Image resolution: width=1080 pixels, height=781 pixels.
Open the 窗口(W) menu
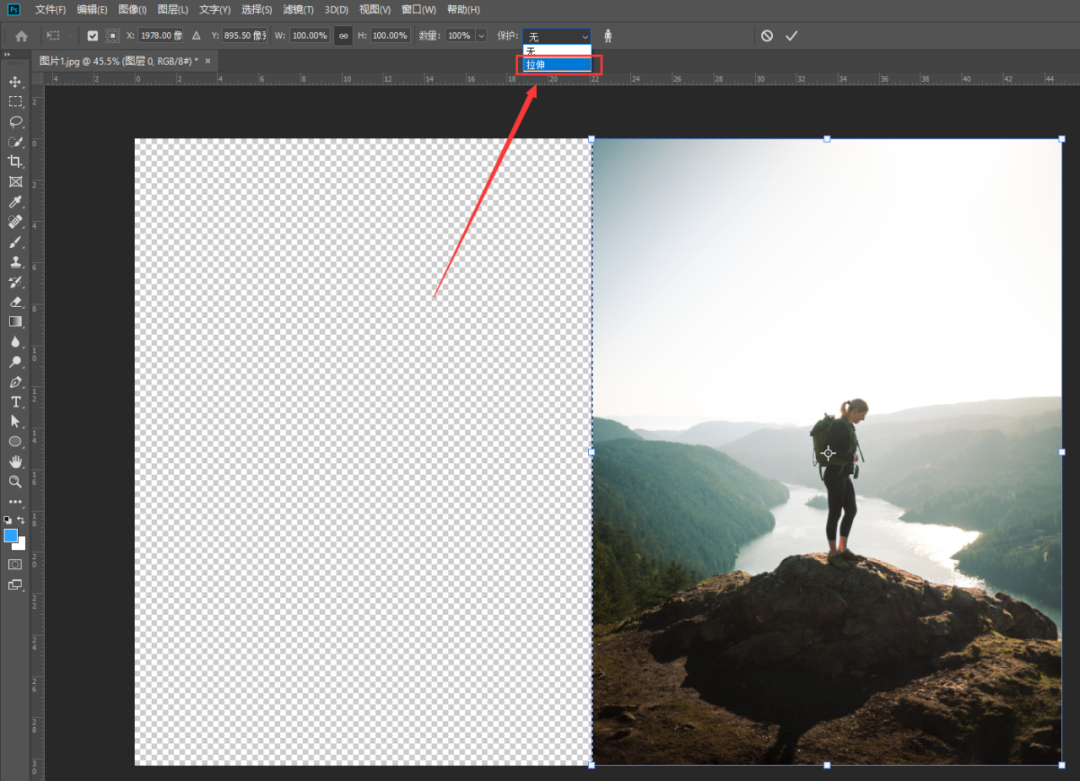pos(419,10)
